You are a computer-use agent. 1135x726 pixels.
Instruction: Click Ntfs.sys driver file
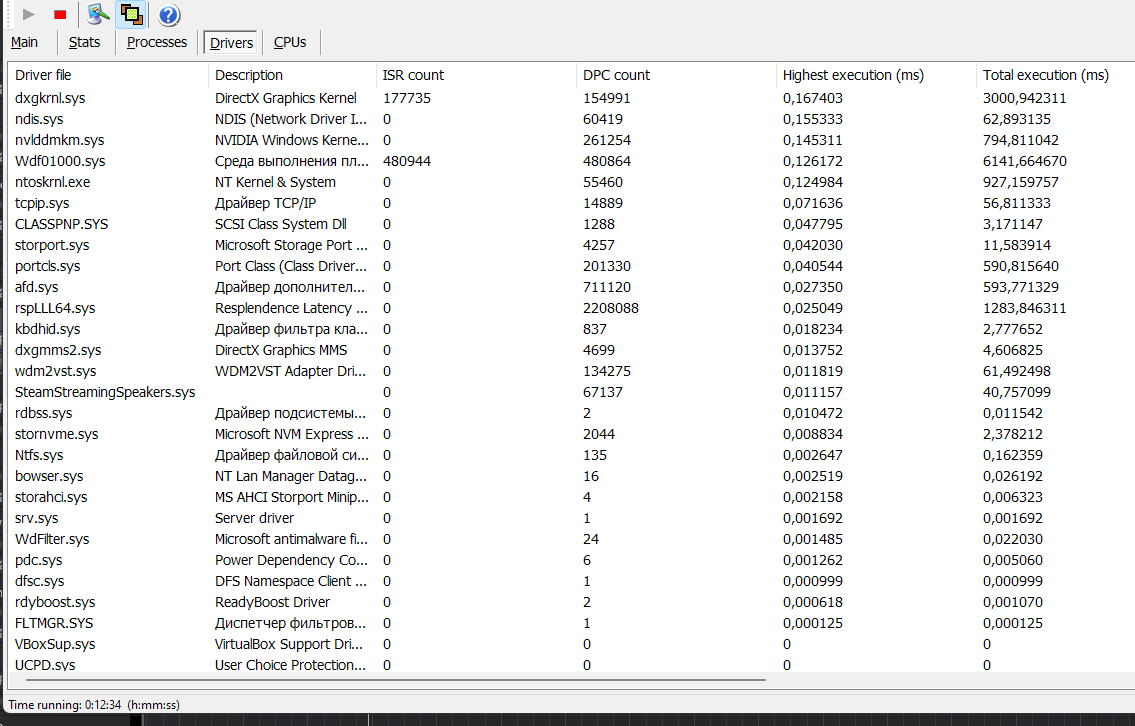coord(39,455)
